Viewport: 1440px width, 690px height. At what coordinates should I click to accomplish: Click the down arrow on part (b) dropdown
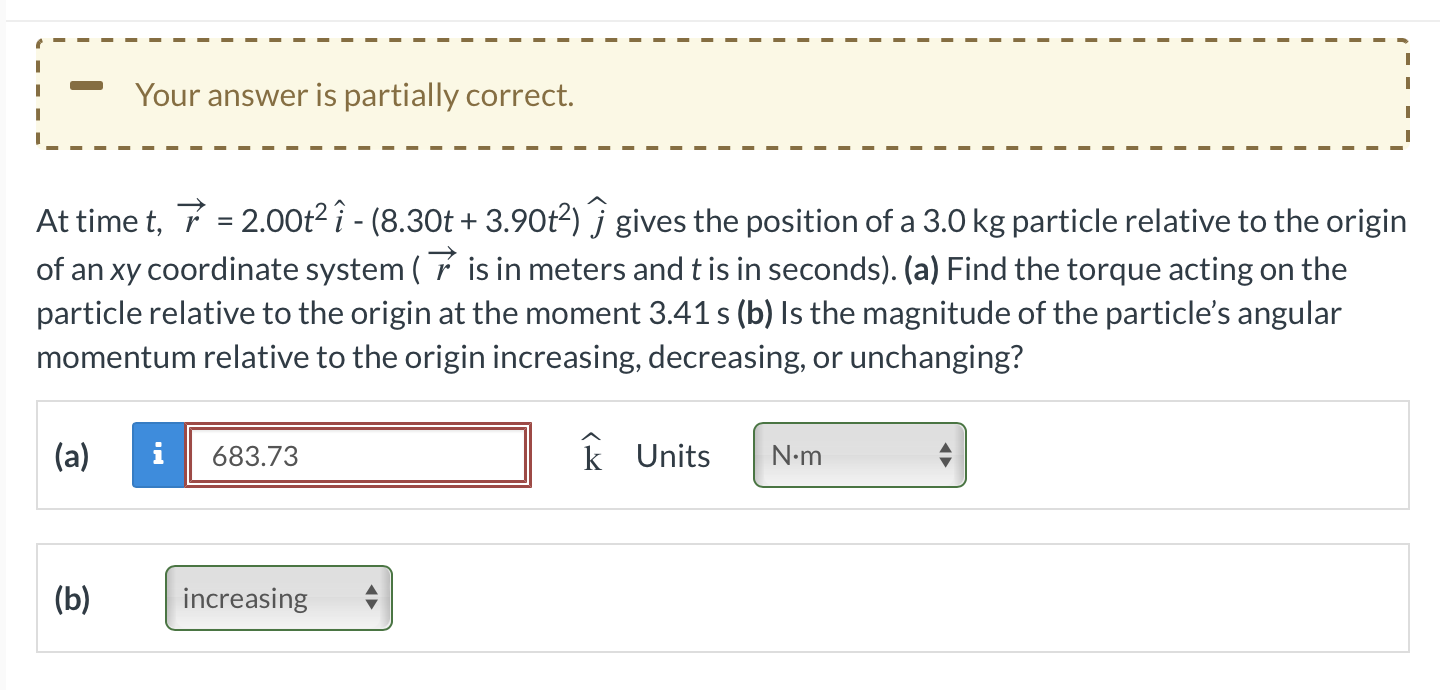tap(371, 604)
